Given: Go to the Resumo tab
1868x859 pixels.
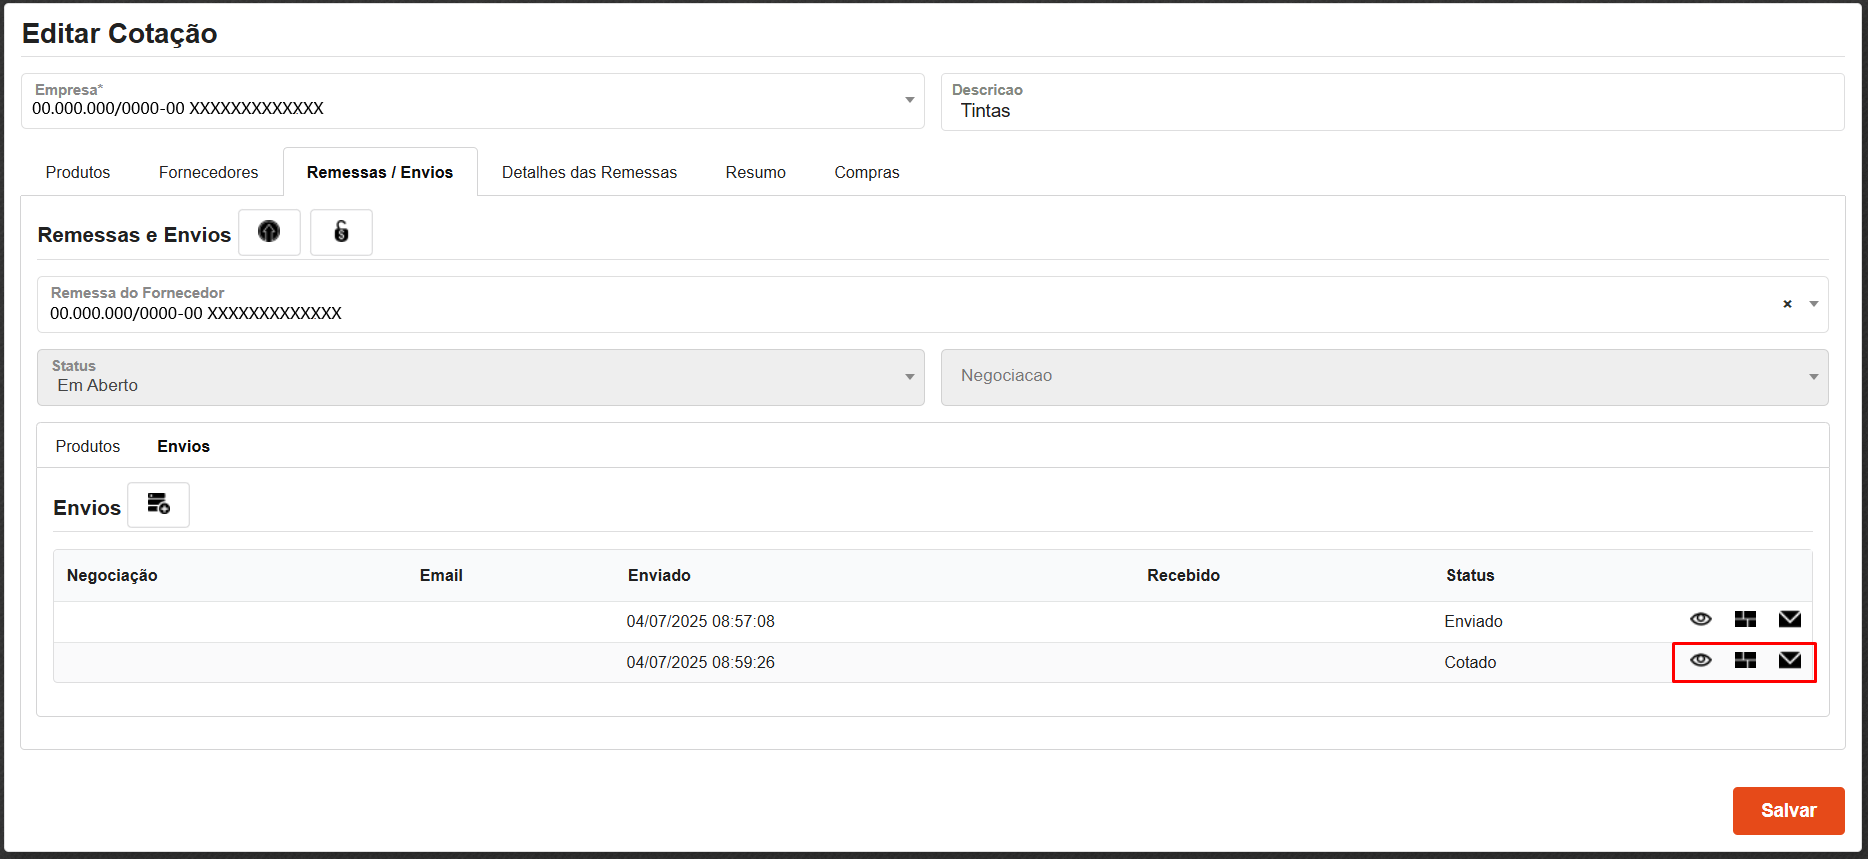Looking at the screenshot, I should pos(755,172).
